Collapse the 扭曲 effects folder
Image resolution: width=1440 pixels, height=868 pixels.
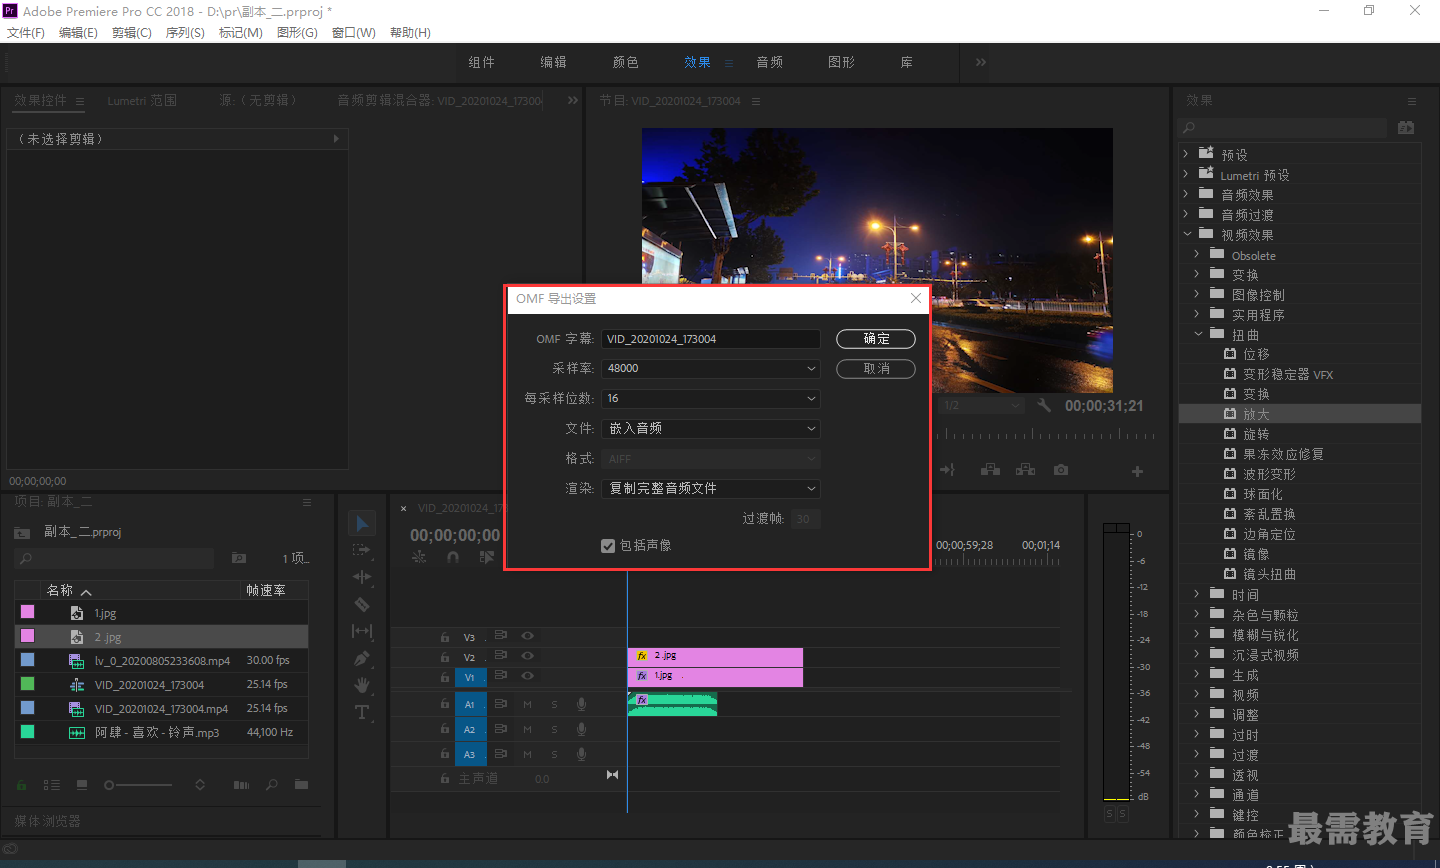coord(1198,334)
